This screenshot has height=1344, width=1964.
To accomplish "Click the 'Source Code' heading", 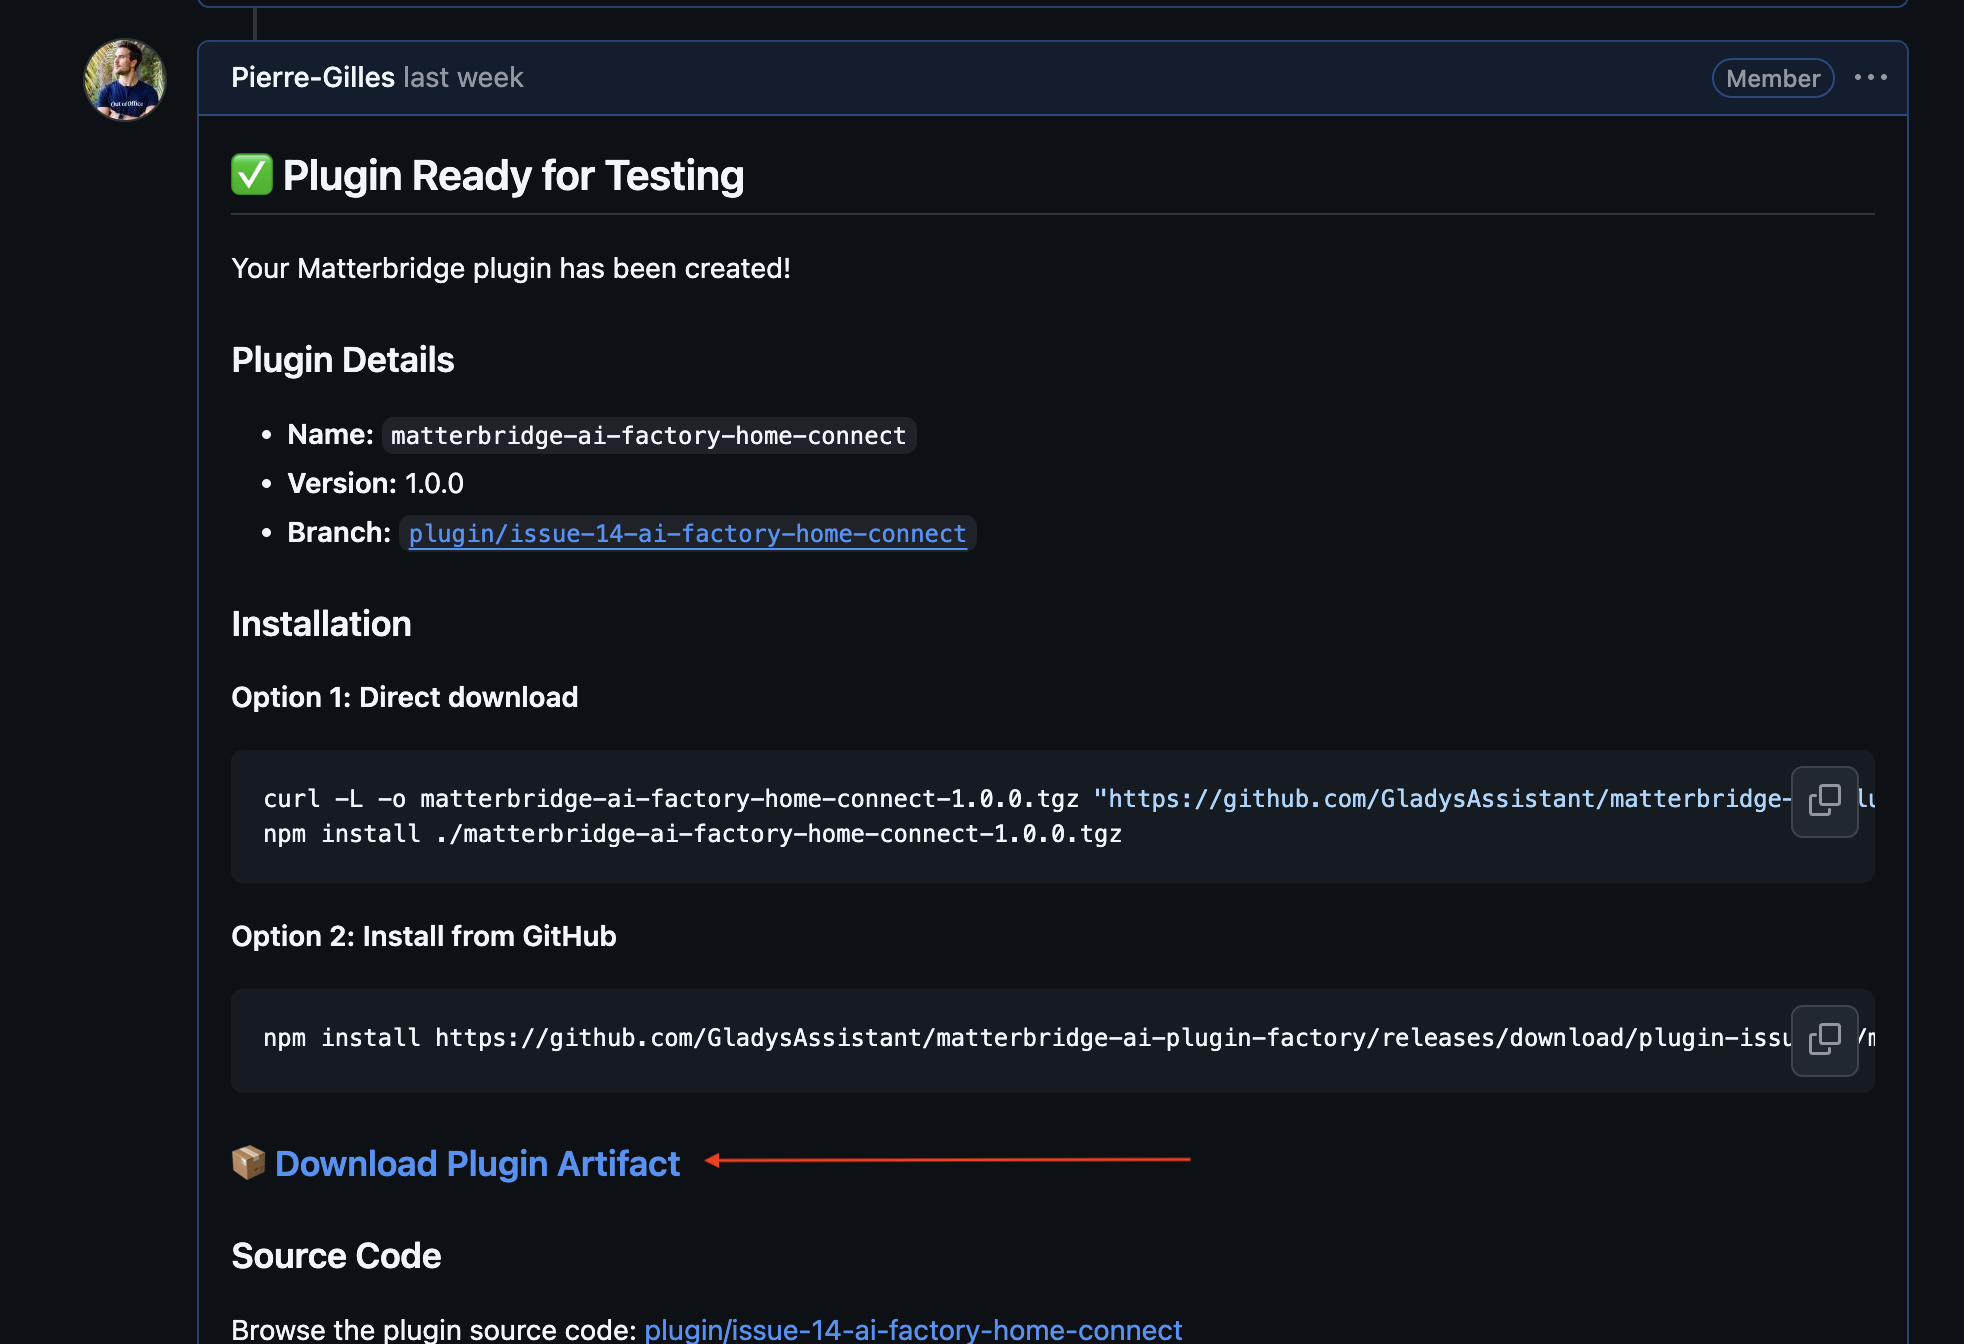I will (336, 1256).
